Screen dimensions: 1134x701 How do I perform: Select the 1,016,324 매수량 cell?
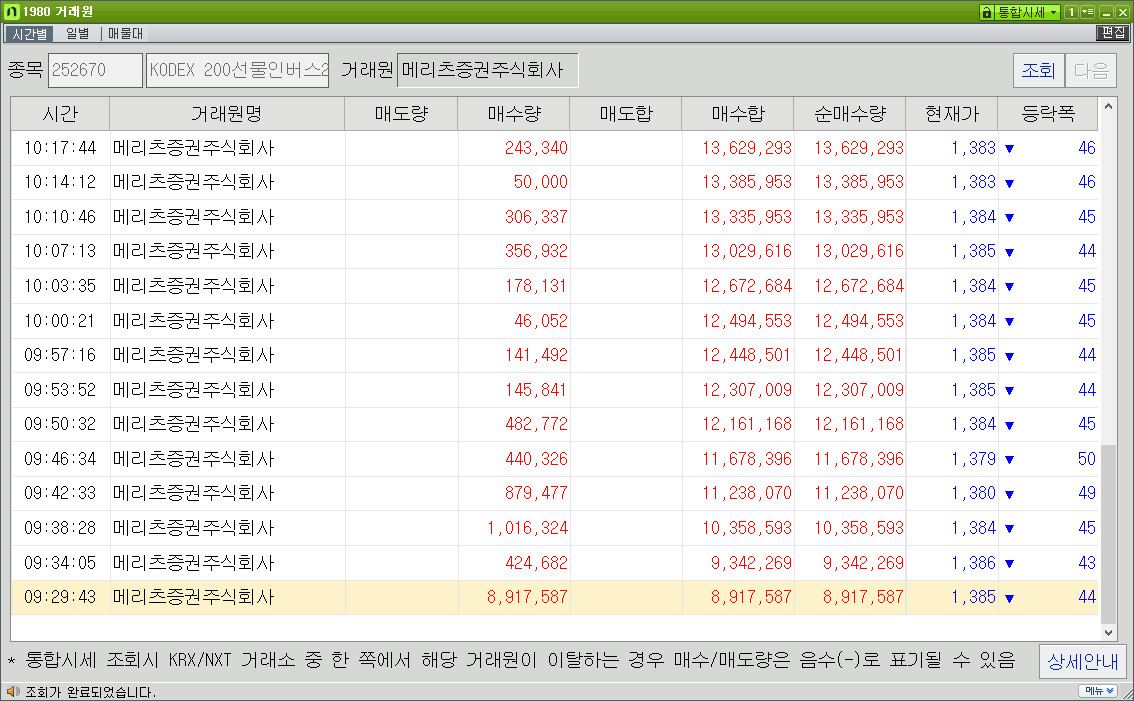[513, 528]
